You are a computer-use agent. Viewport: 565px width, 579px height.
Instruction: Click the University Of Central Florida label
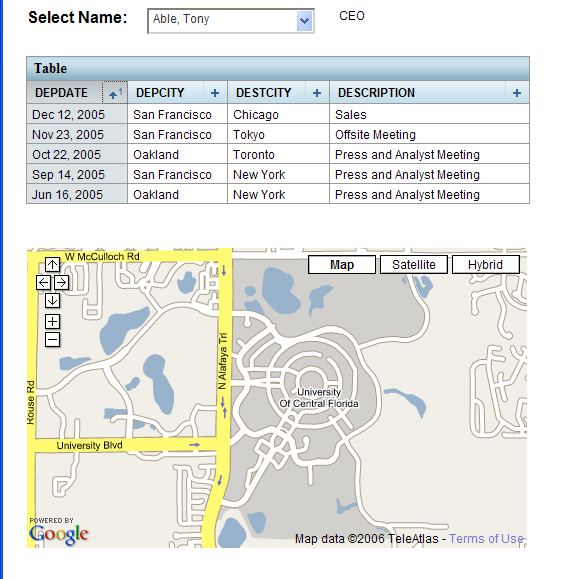319,398
